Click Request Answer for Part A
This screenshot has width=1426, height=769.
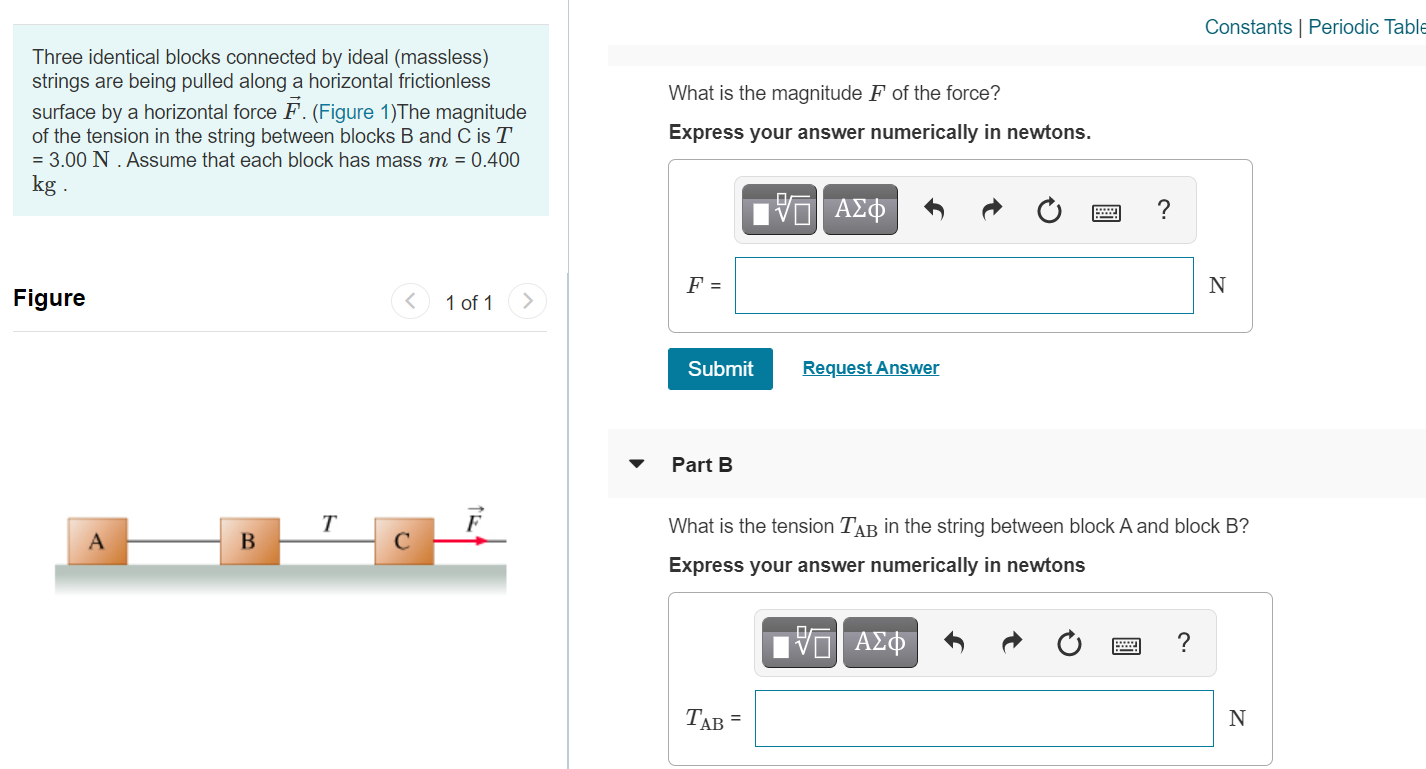click(870, 367)
